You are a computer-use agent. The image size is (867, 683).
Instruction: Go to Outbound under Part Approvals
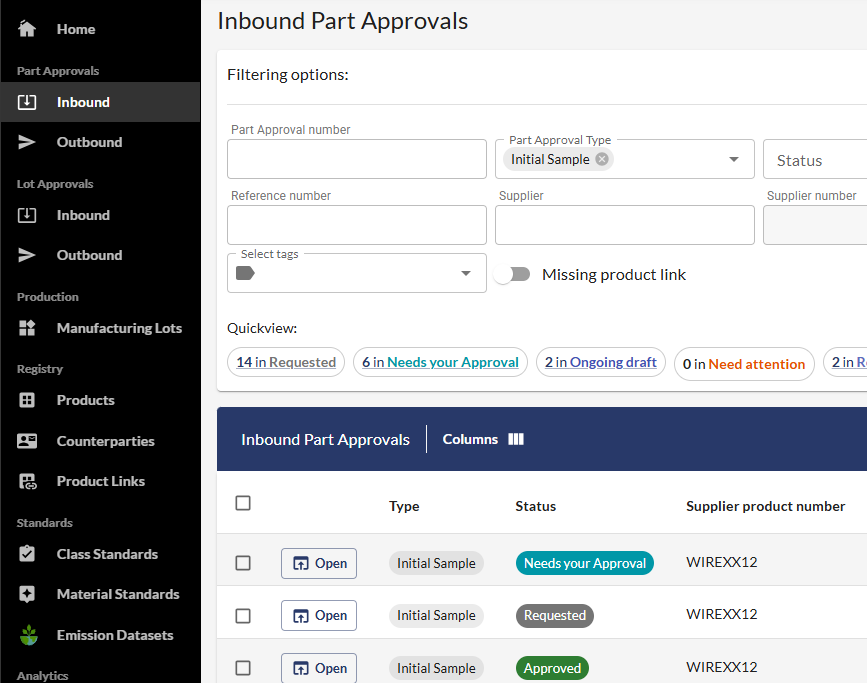(x=89, y=142)
